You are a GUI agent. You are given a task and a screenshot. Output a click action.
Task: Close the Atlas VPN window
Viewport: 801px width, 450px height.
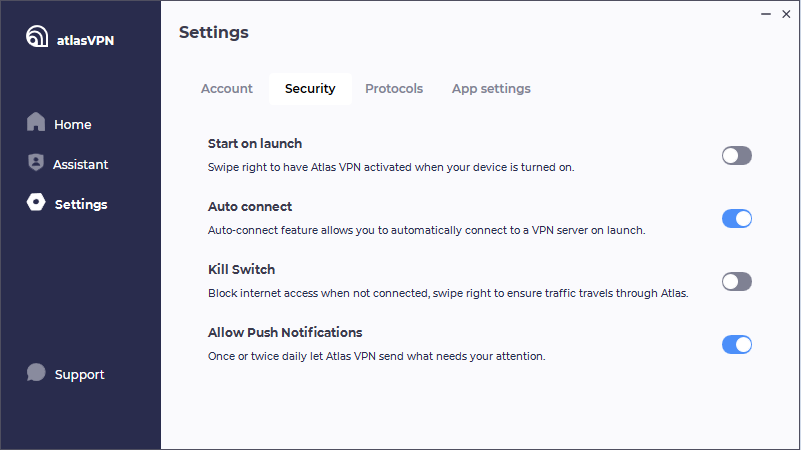click(786, 14)
